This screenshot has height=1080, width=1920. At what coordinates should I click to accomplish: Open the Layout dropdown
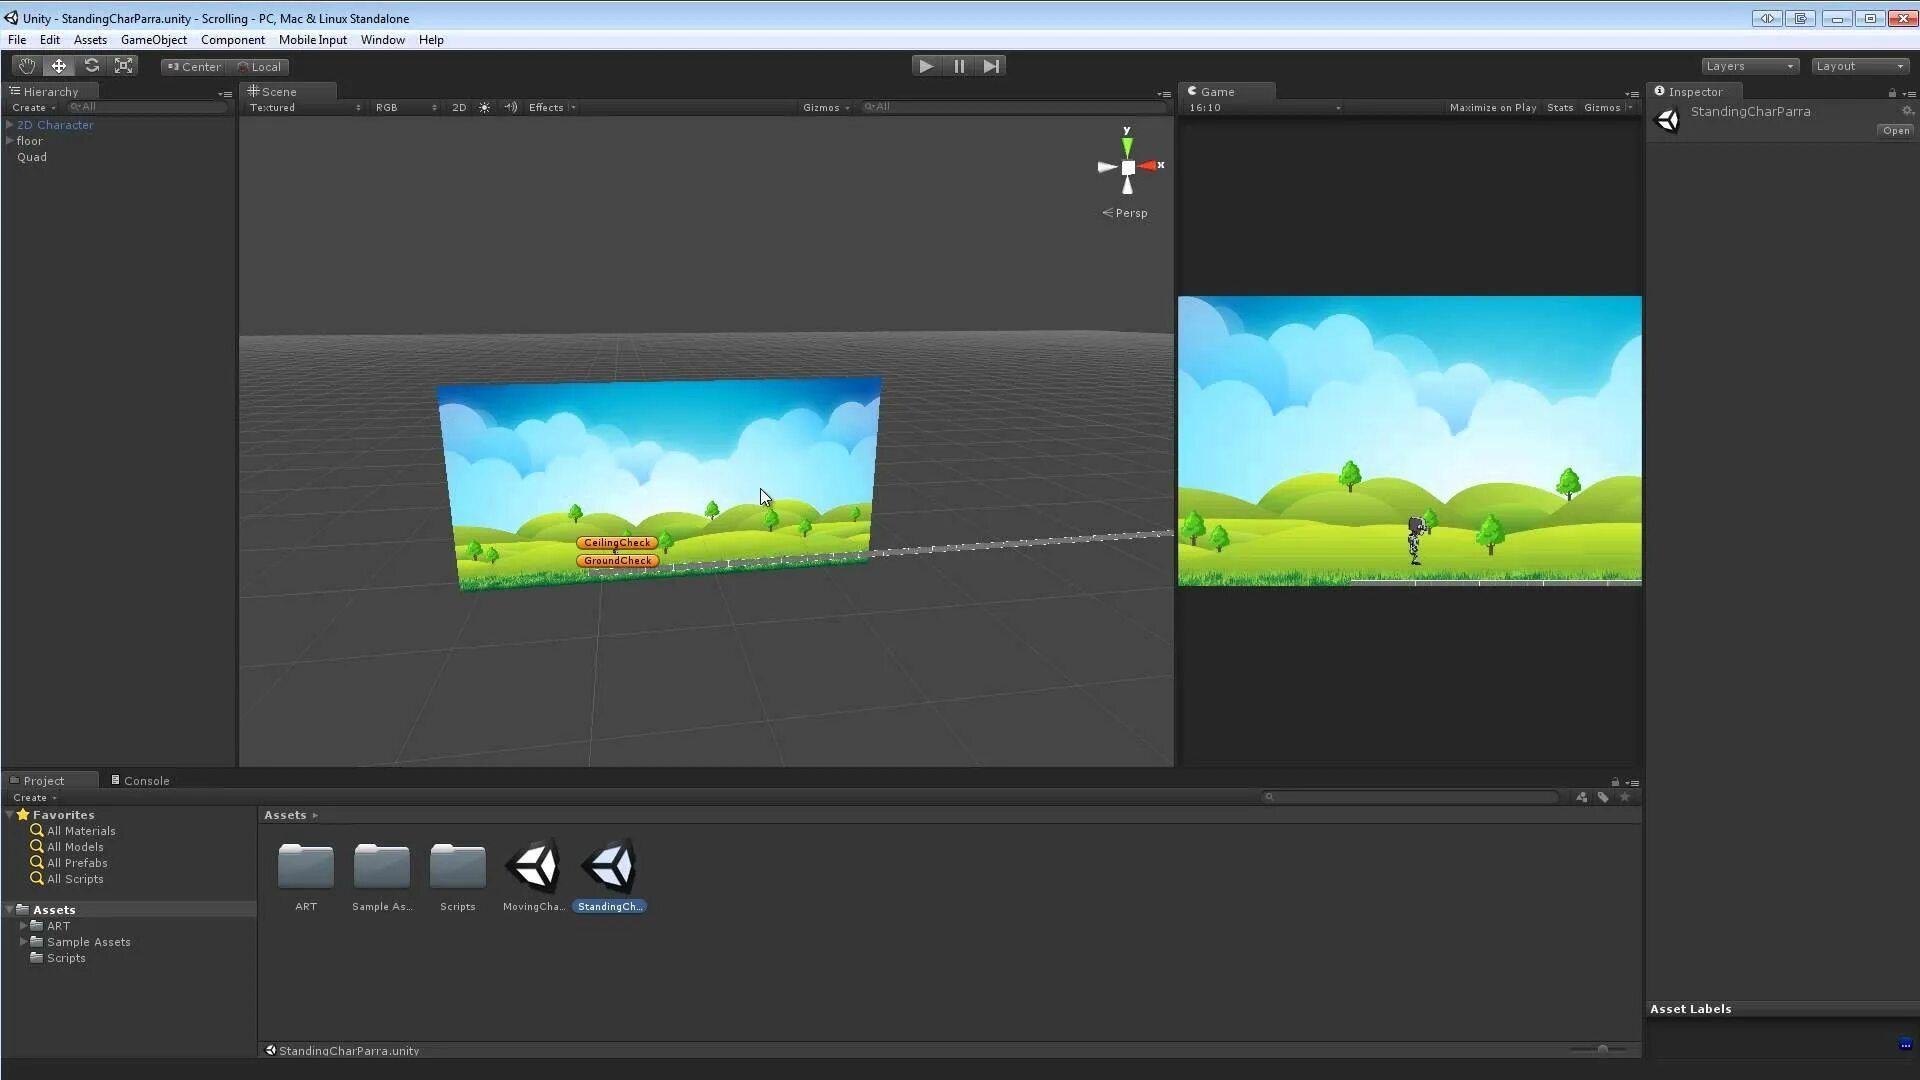1860,66
